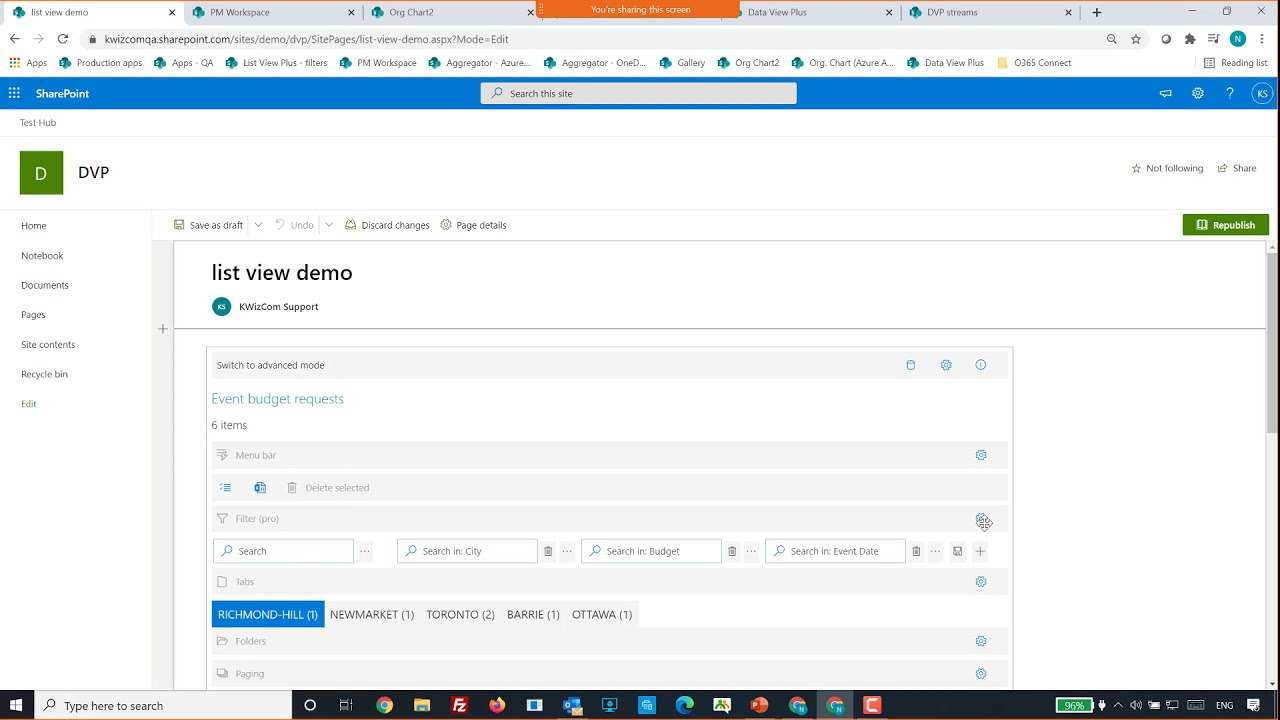Select the OTTAWA (1) tab
The height and width of the screenshot is (720, 1280).
click(602, 614)
